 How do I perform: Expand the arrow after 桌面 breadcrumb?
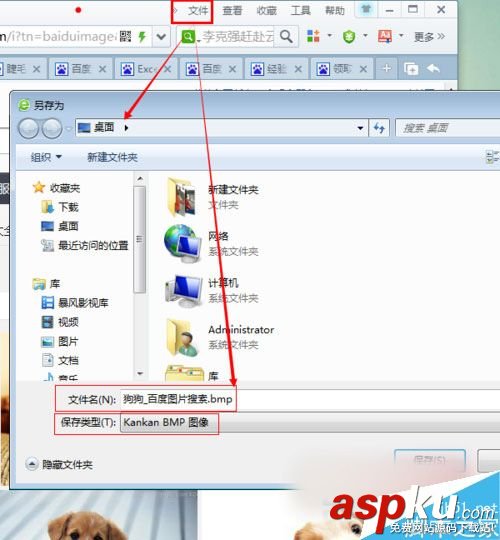click(x=126, y=128)
